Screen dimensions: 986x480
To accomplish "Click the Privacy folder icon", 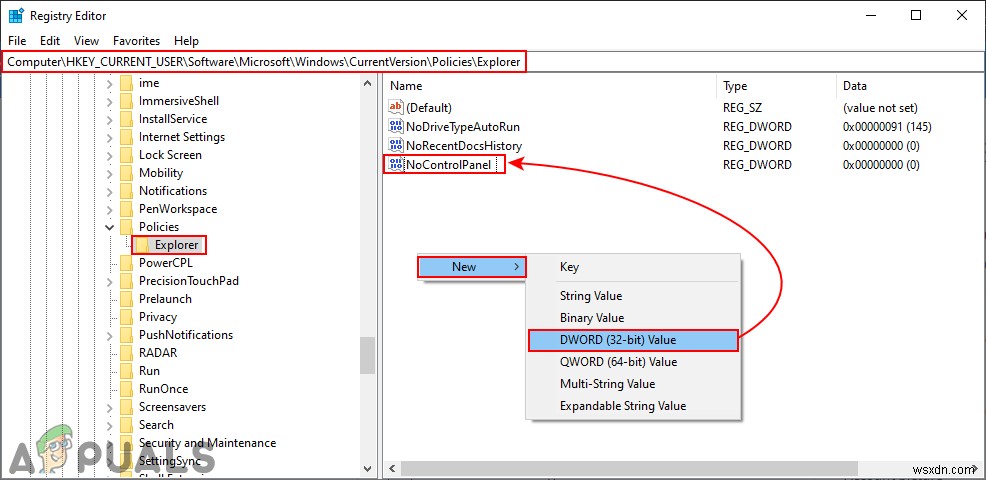I will (127, 317).
